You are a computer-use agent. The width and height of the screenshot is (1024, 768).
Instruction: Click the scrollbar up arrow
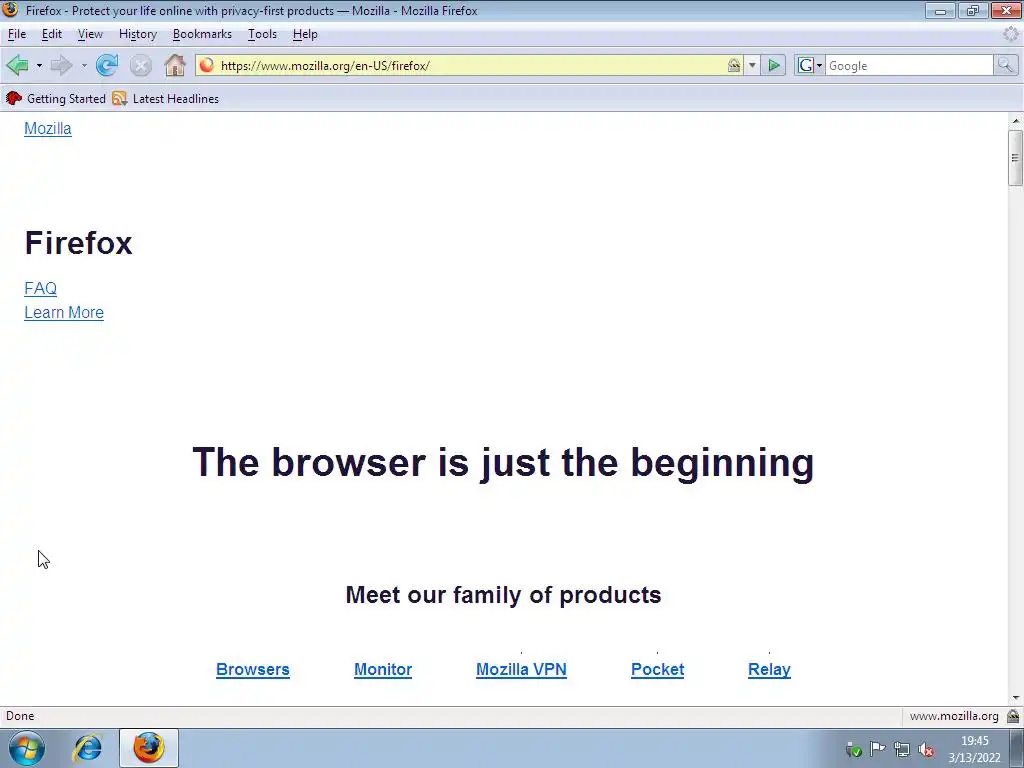click(1015, 121)
